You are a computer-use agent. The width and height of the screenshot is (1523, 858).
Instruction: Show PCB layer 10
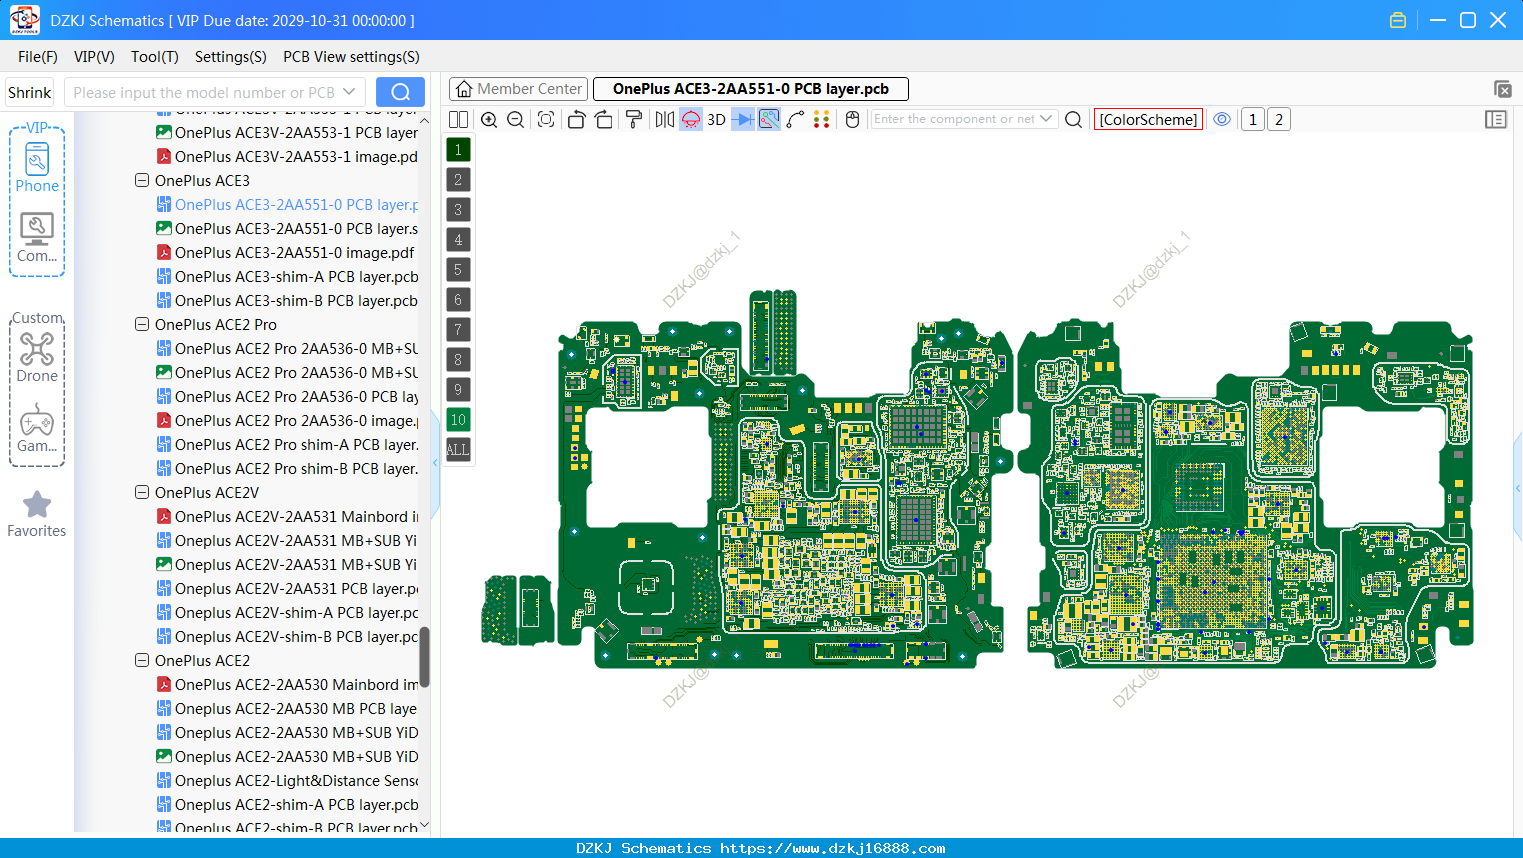point(458,420)
